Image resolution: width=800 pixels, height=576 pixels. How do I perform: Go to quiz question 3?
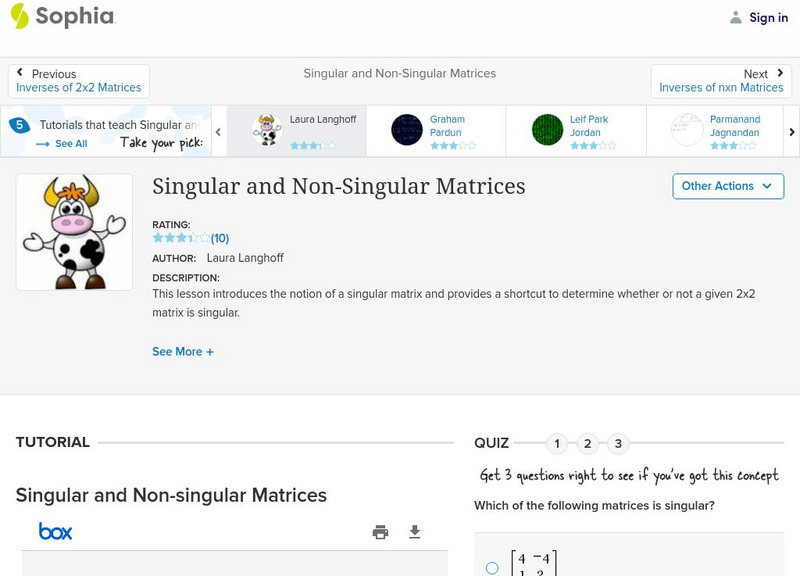click(618, 443)
